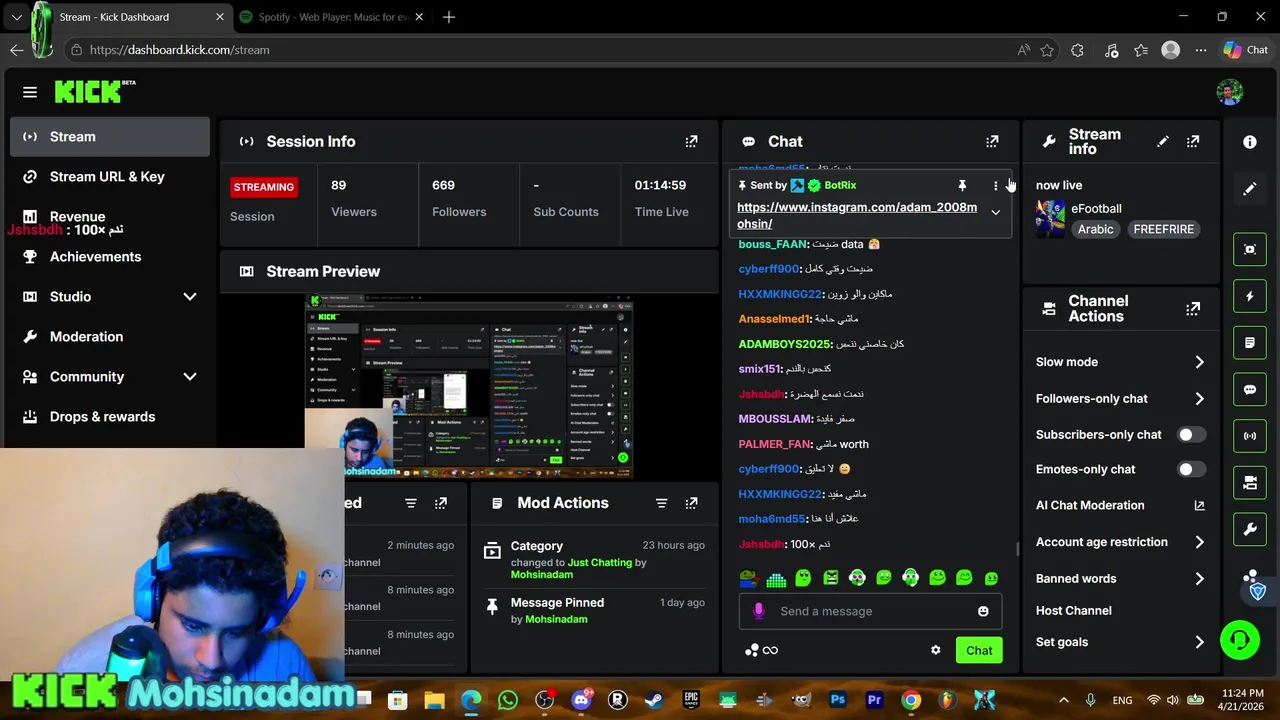Click the pin icon on BotRix message
Viewport: 1280px width, 720px height.
pos(962,185)
